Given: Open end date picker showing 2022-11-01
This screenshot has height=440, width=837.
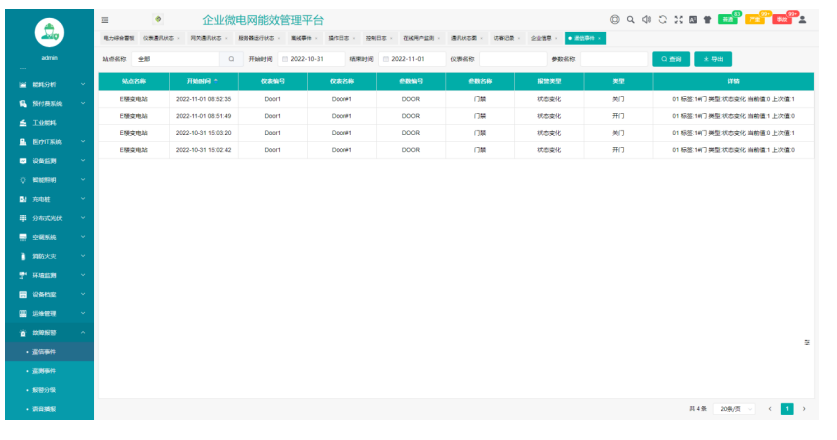Looking at the screenshot, I should [412, 59].
